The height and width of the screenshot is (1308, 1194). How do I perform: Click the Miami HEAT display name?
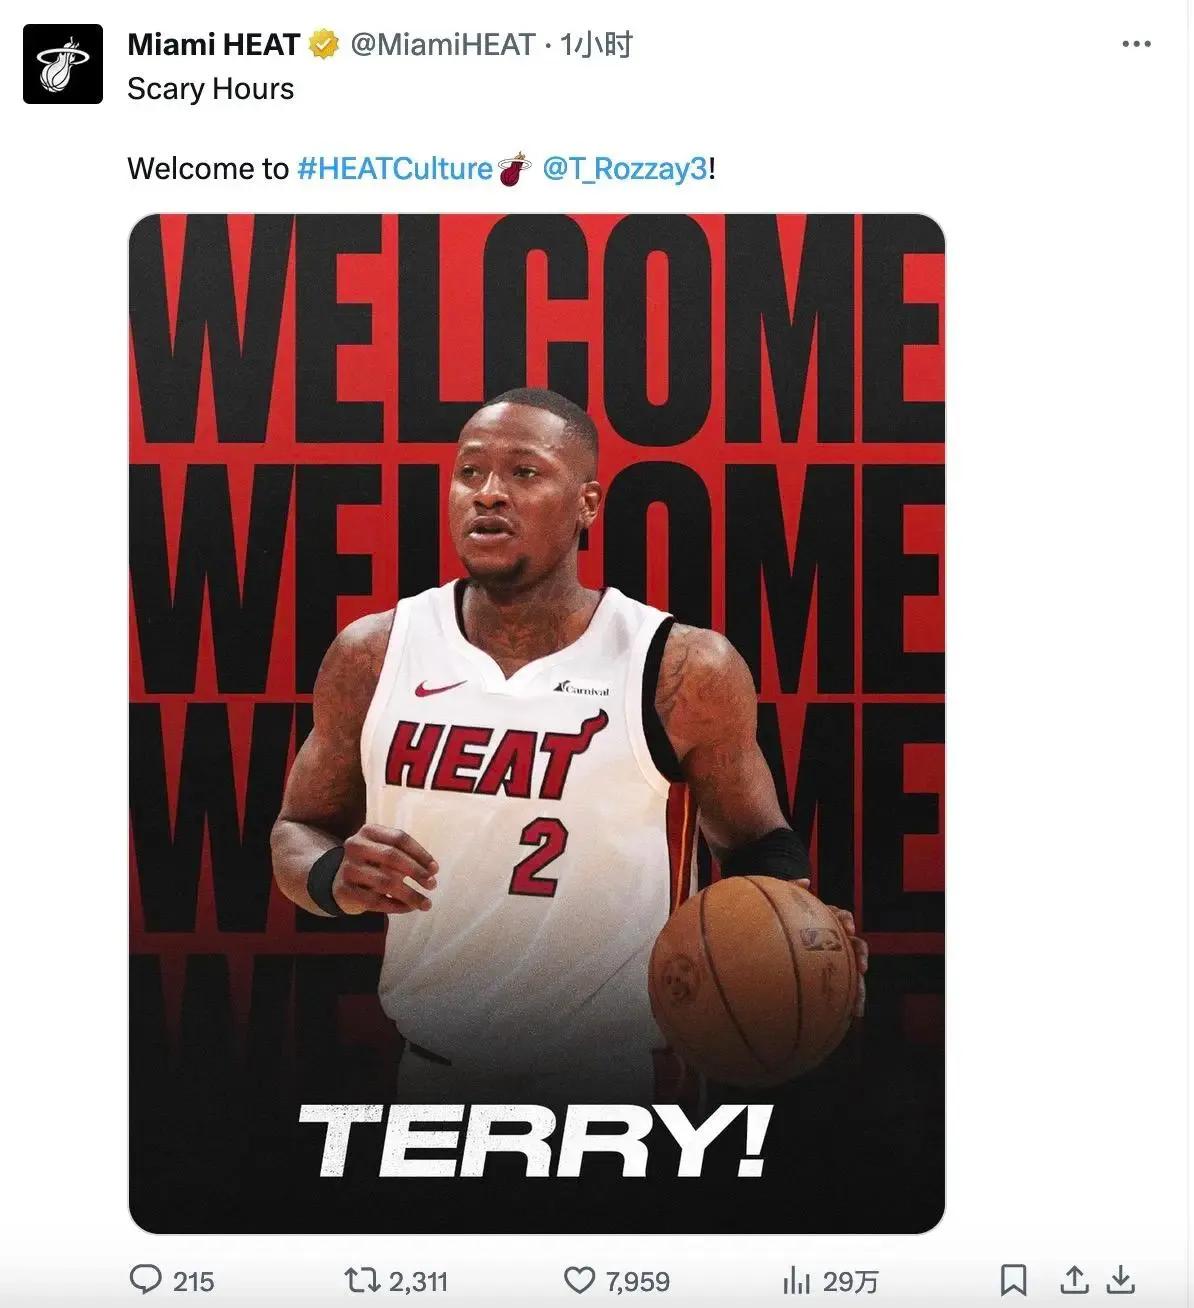click(x=214, y=45)
